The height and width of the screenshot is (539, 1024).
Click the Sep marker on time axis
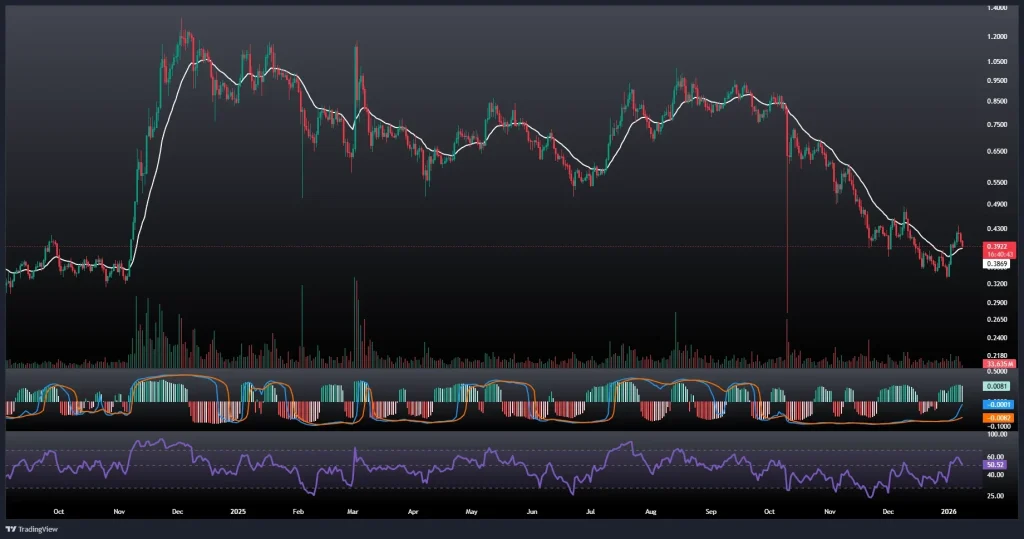pyautogui.click(x=711, y=509)
